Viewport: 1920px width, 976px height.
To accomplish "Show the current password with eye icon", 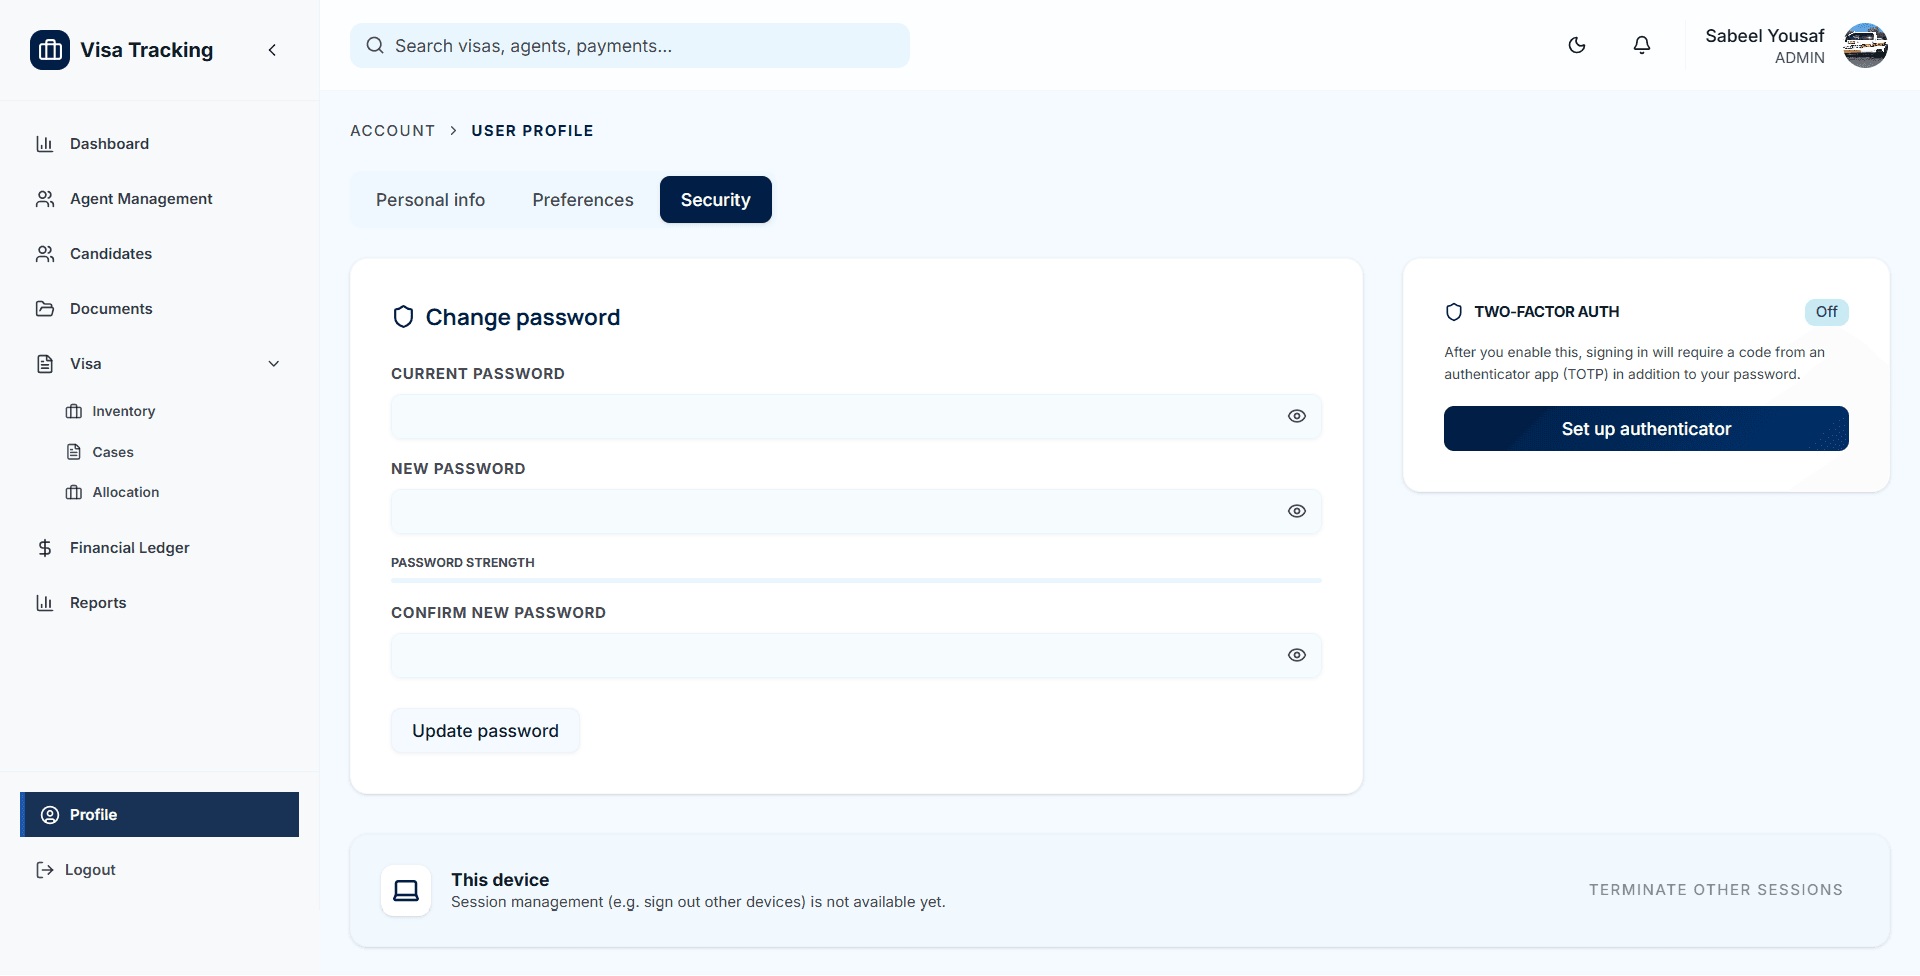I will pos(1297,416).
